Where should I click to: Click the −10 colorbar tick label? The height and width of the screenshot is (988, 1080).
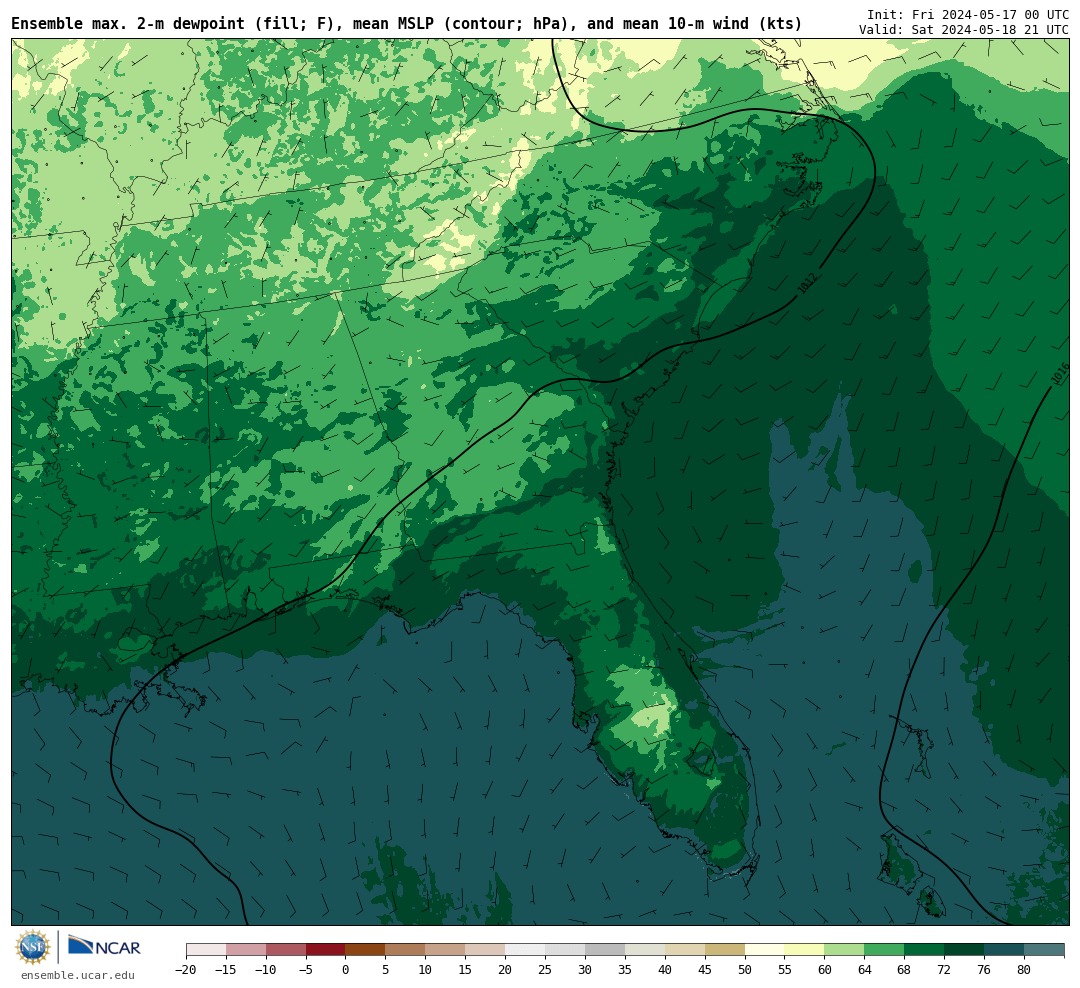coord(266,969)
